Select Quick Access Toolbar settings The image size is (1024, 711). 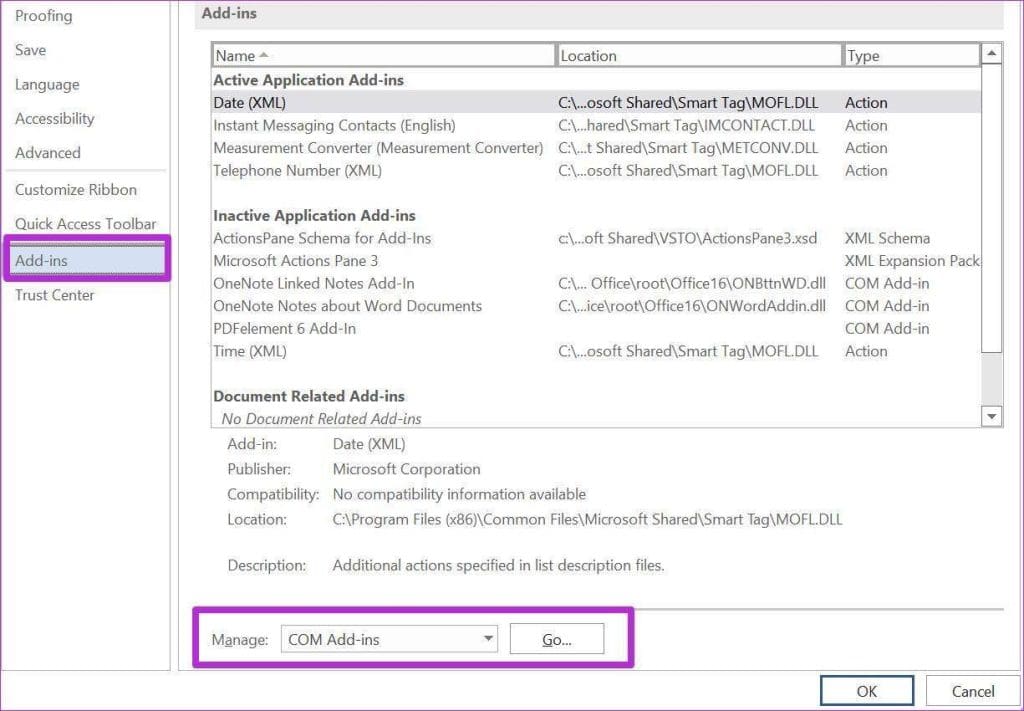click(x=86, y=223)
